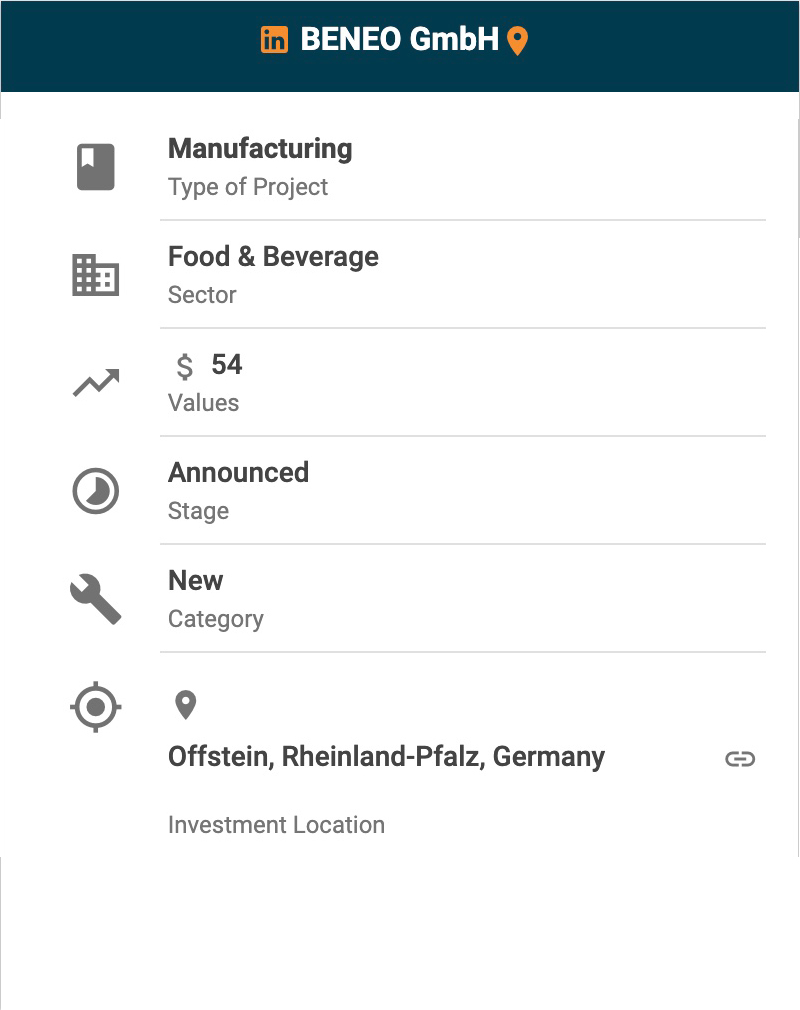Click the New category text
800x1010 pixels.
coord(196,581)
